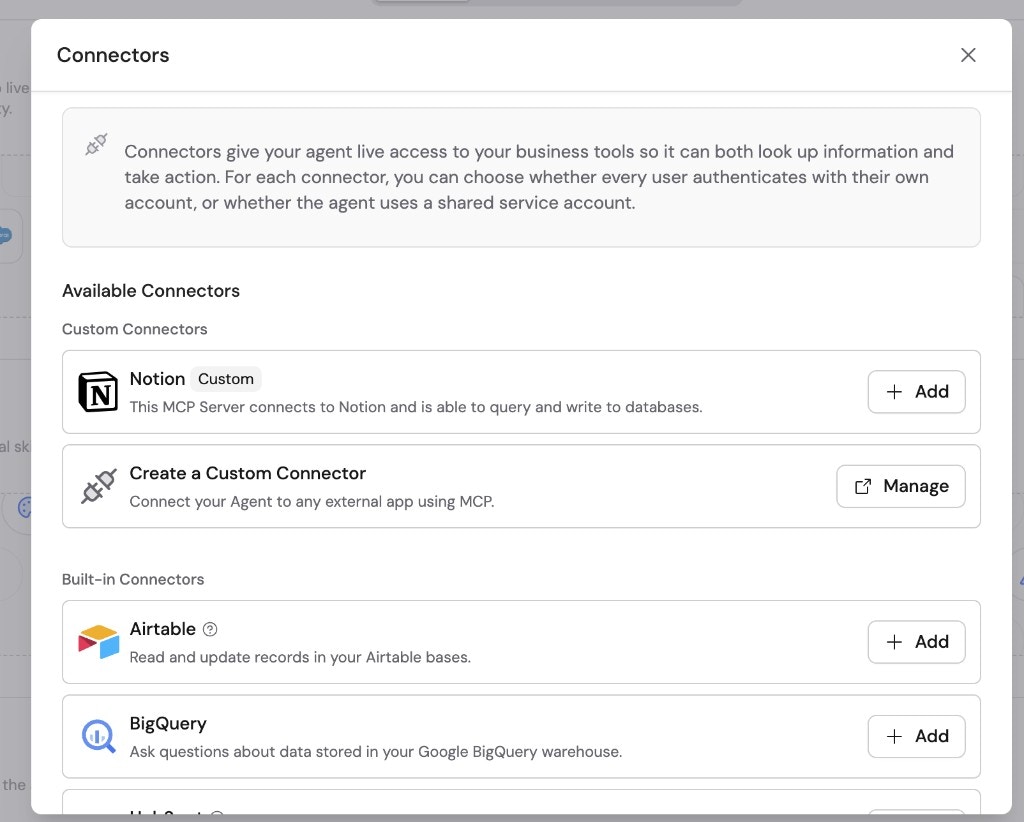Click the plug icon in the description banner

pyautogui.click(x=95, y=144)
